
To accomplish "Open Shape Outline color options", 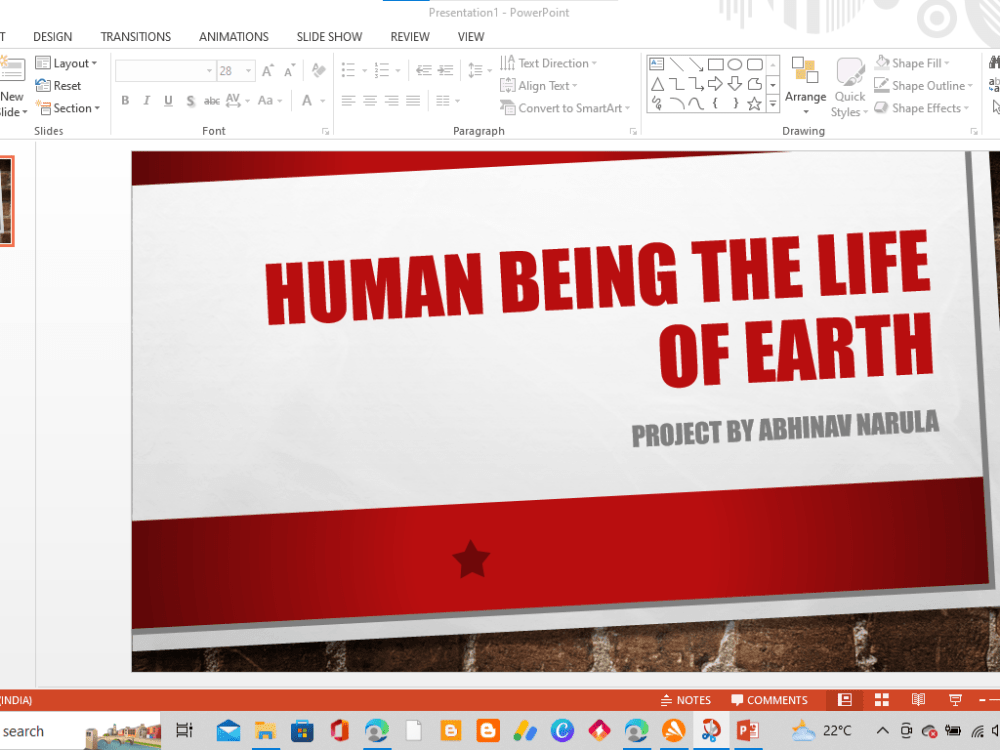I will [923, 85].
